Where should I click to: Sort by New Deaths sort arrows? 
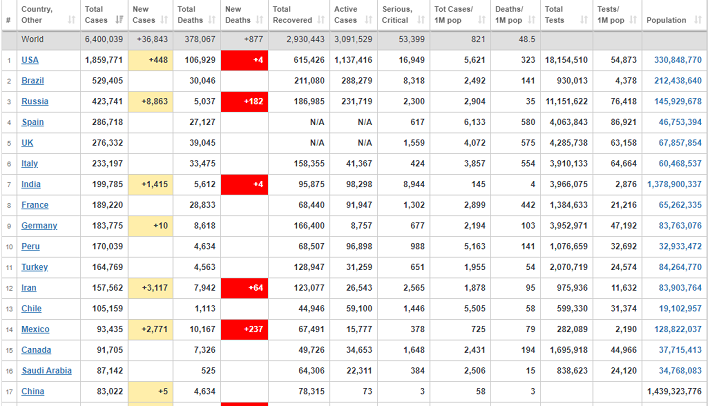259,20
